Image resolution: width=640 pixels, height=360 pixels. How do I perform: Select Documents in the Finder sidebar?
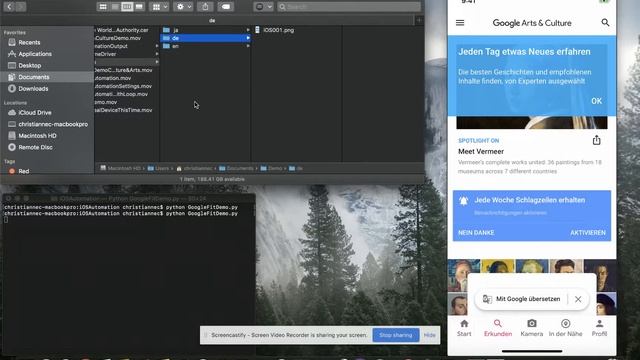click(33, 77)
